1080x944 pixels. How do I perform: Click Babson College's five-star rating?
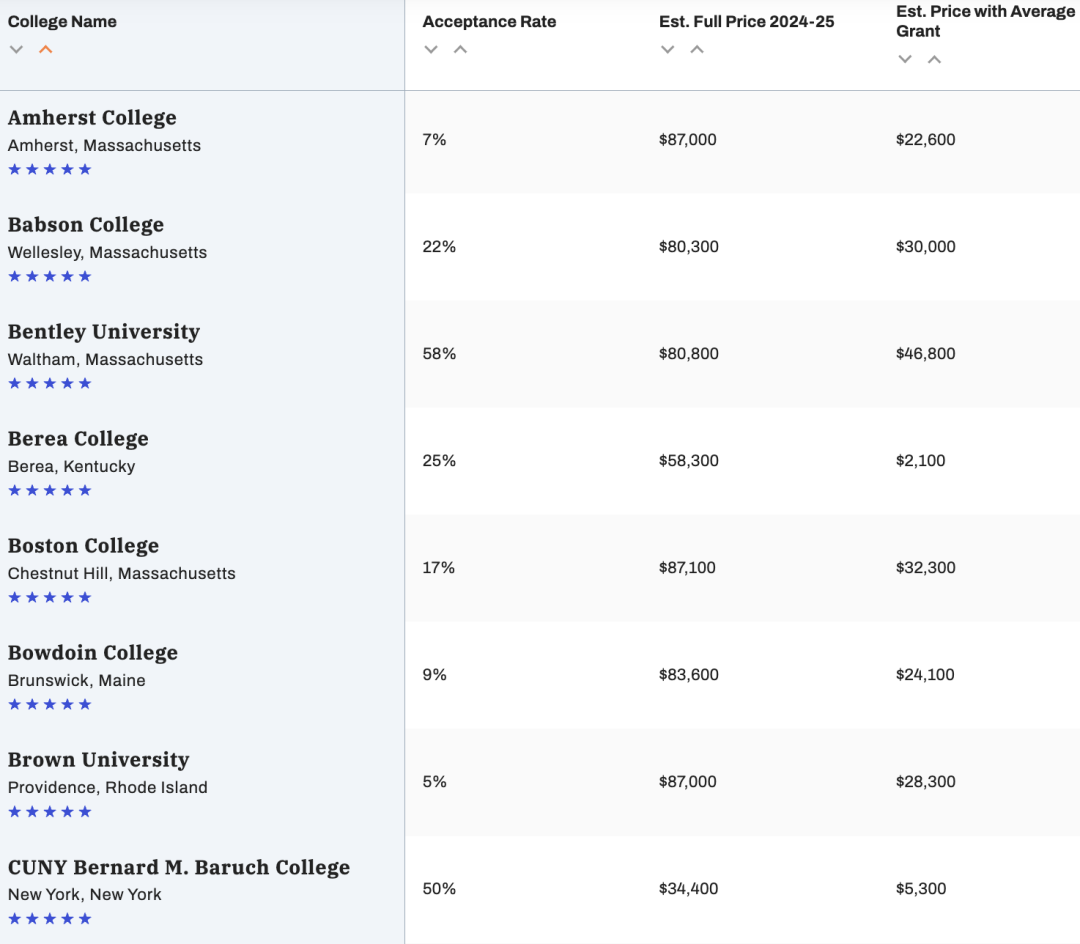[50, 276]
